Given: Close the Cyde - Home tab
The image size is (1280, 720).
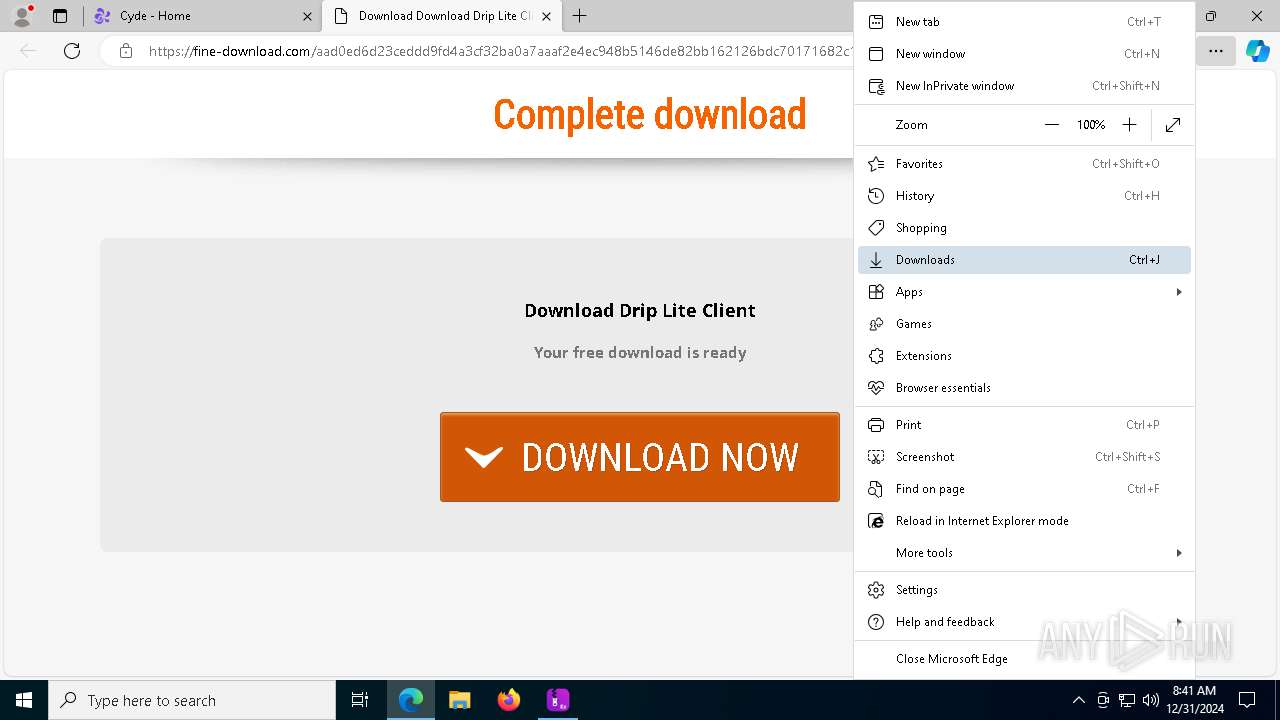Looking at the screenshot, I should (x=307, y=16).
